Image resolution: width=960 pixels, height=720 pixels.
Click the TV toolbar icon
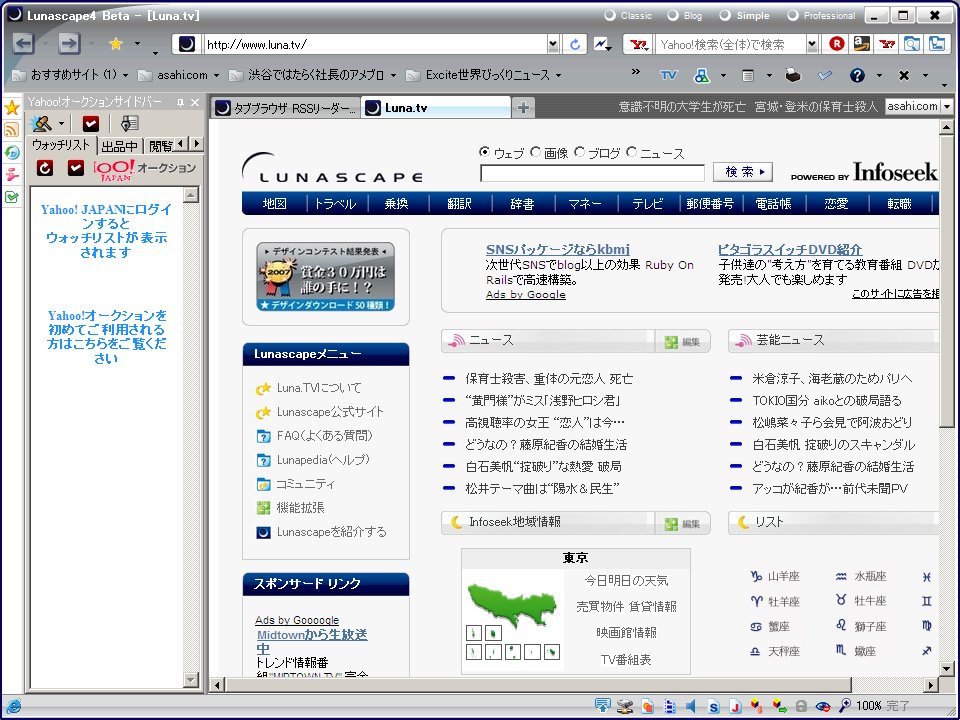click(669, 75)
